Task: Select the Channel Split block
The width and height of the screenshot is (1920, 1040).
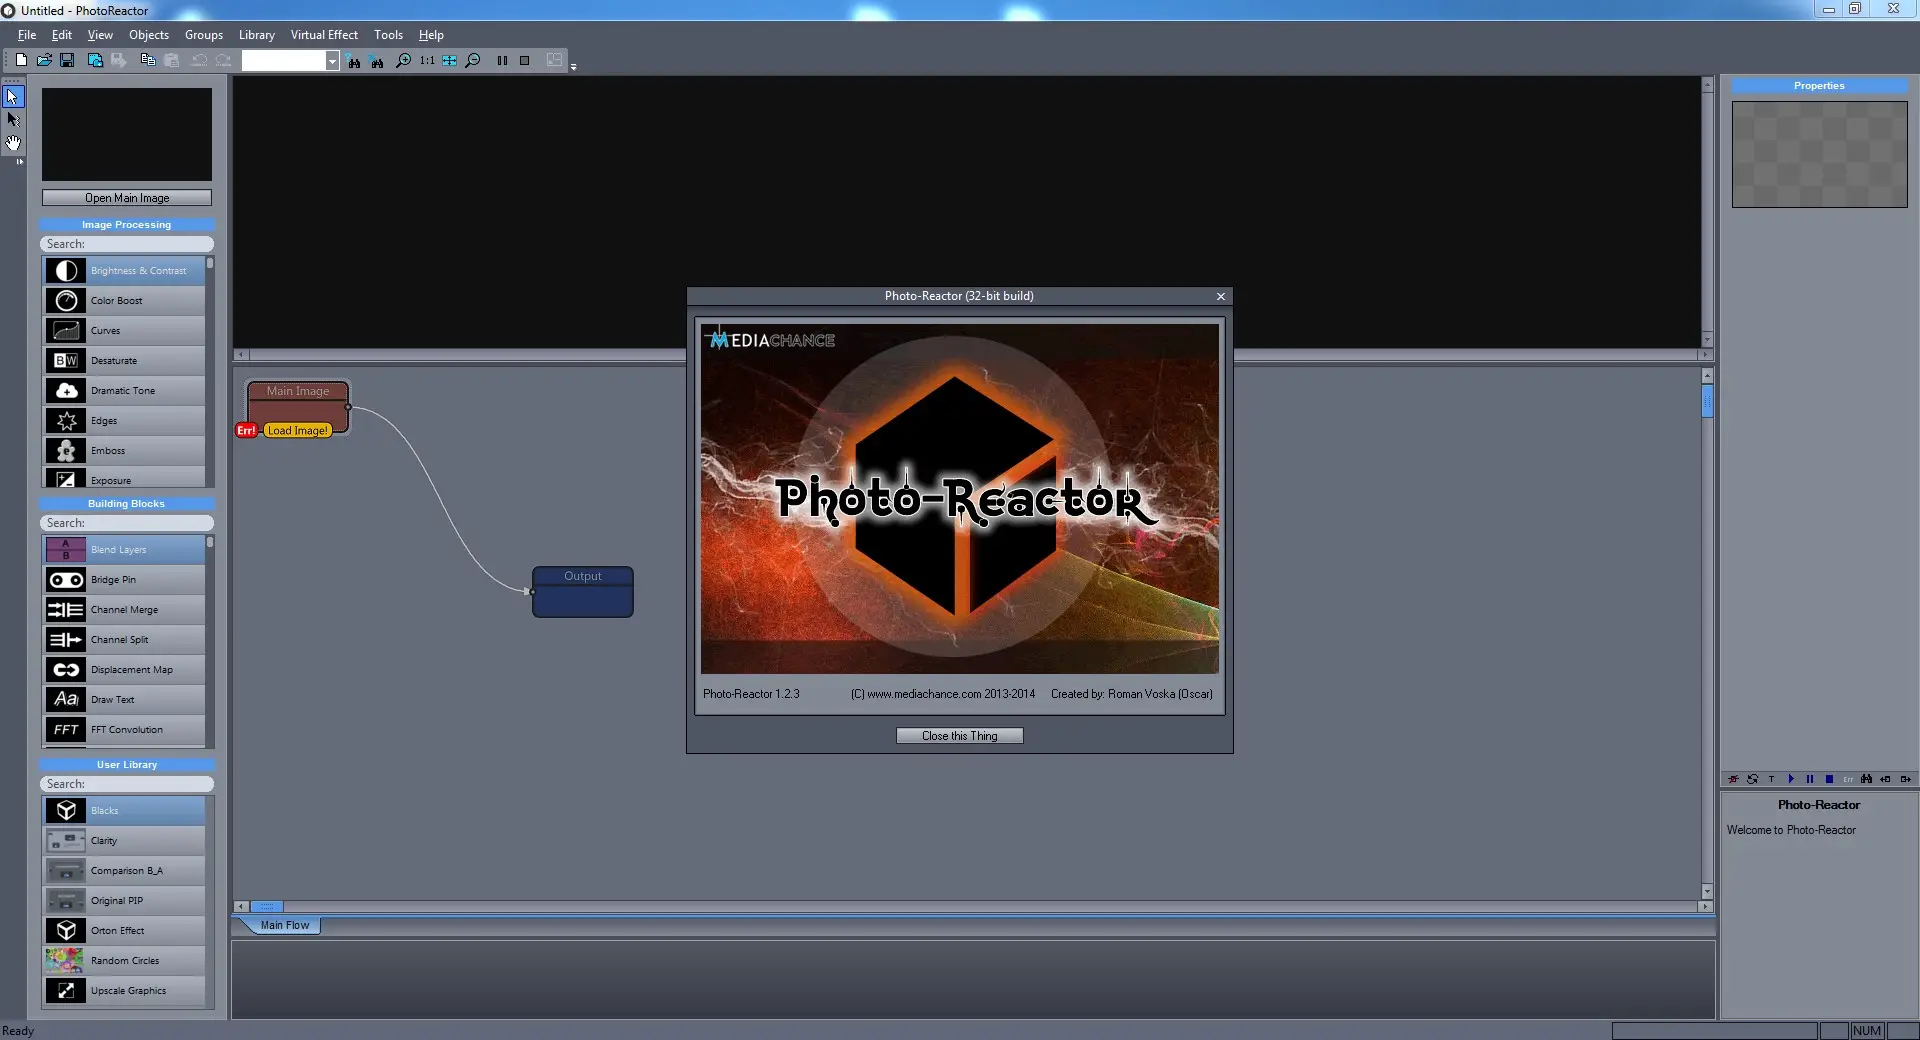Action: coord(125,640)
